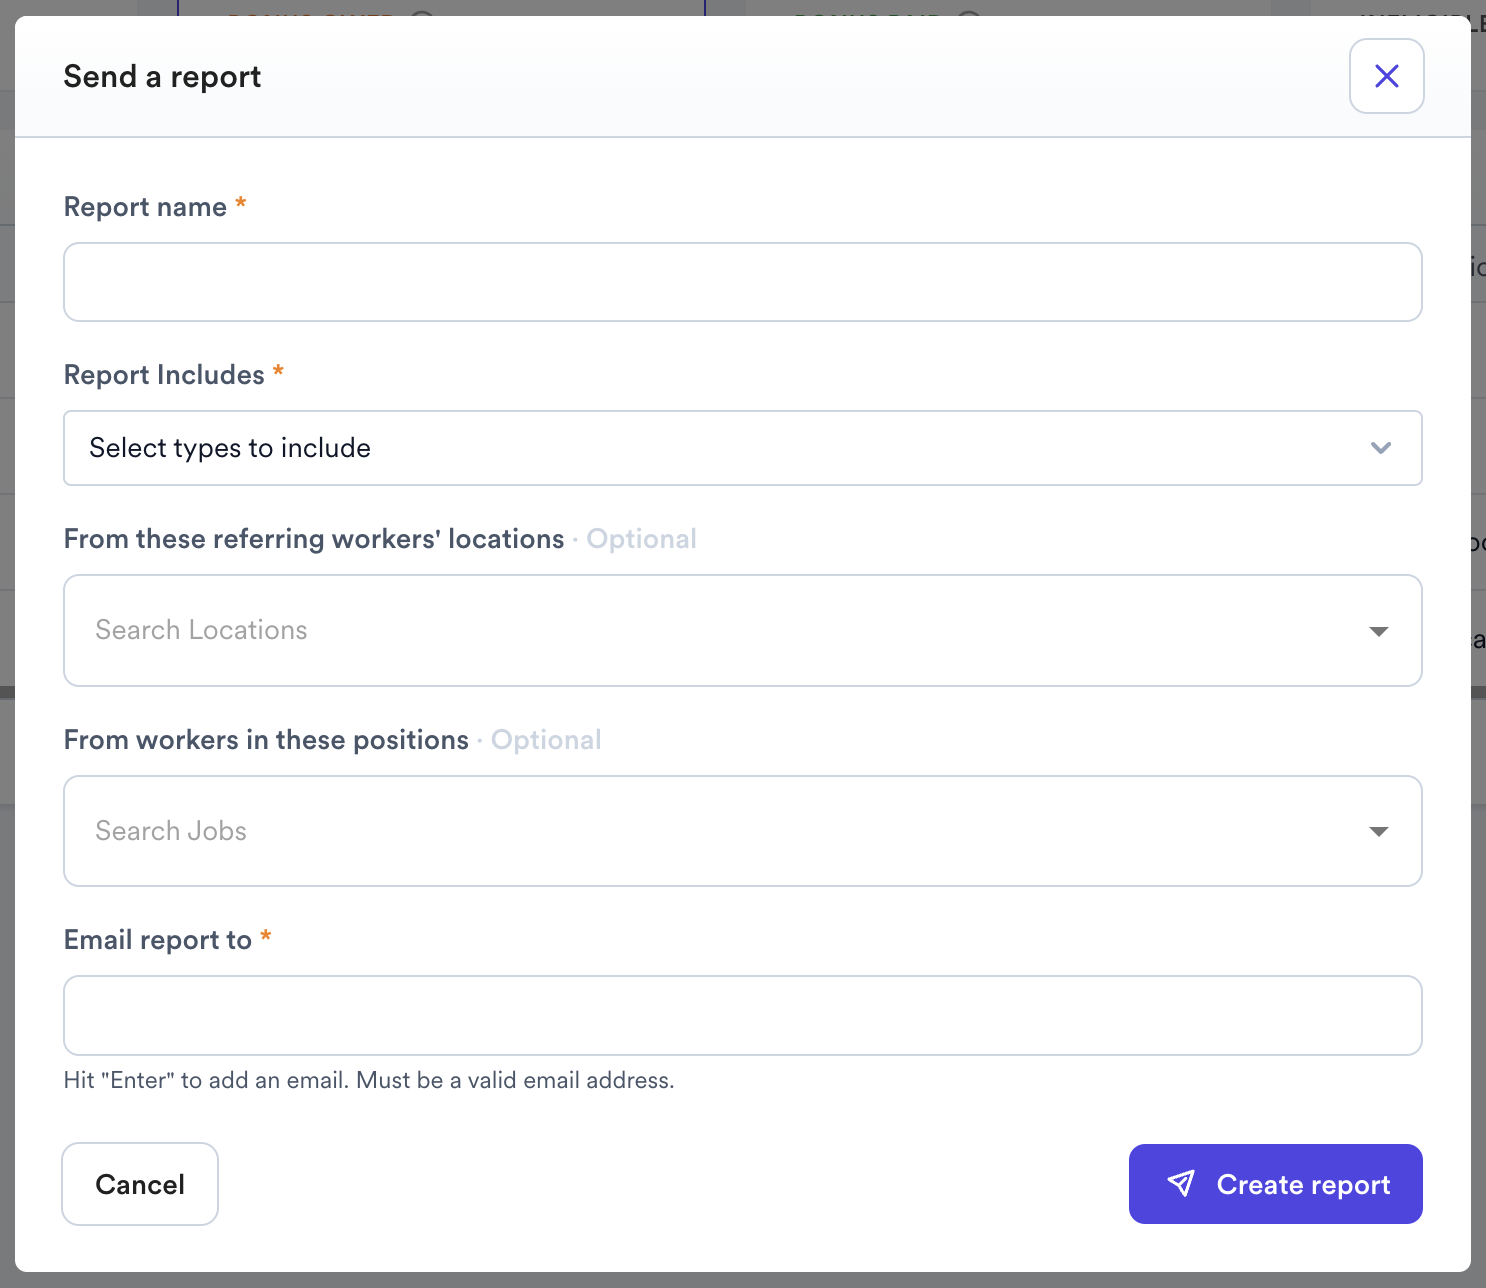1486x1288 pixels.
Task: Click the referring workers' locations label
Action: tap(314, 539)
